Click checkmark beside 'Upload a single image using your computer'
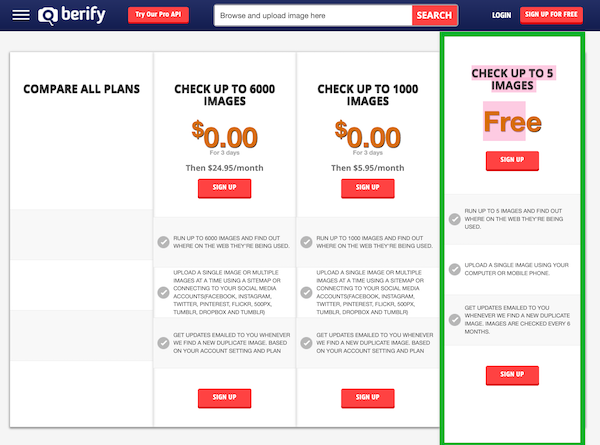The image size is (600, 445). tap(455, 269)
